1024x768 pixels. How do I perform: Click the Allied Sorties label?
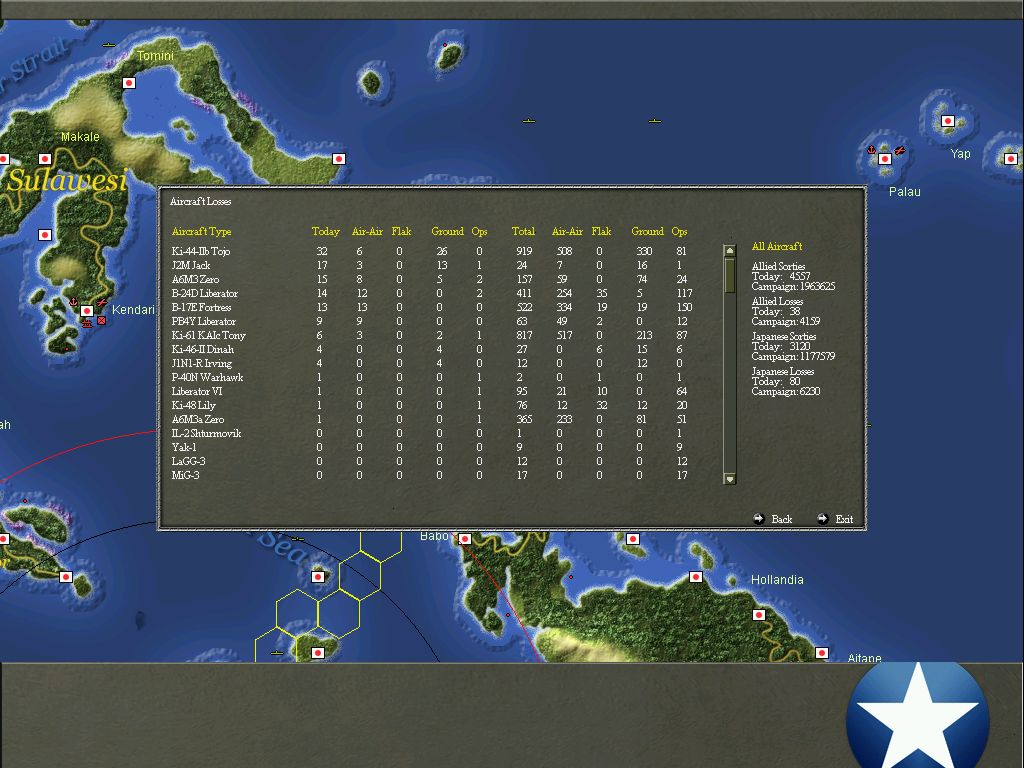[778, 266]
